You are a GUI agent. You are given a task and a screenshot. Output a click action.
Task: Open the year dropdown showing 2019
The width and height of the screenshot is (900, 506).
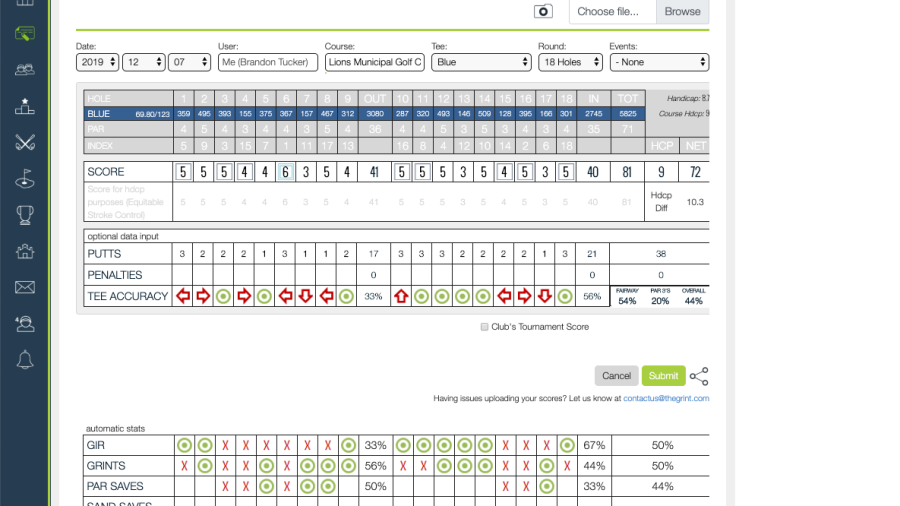coord(97,62)
